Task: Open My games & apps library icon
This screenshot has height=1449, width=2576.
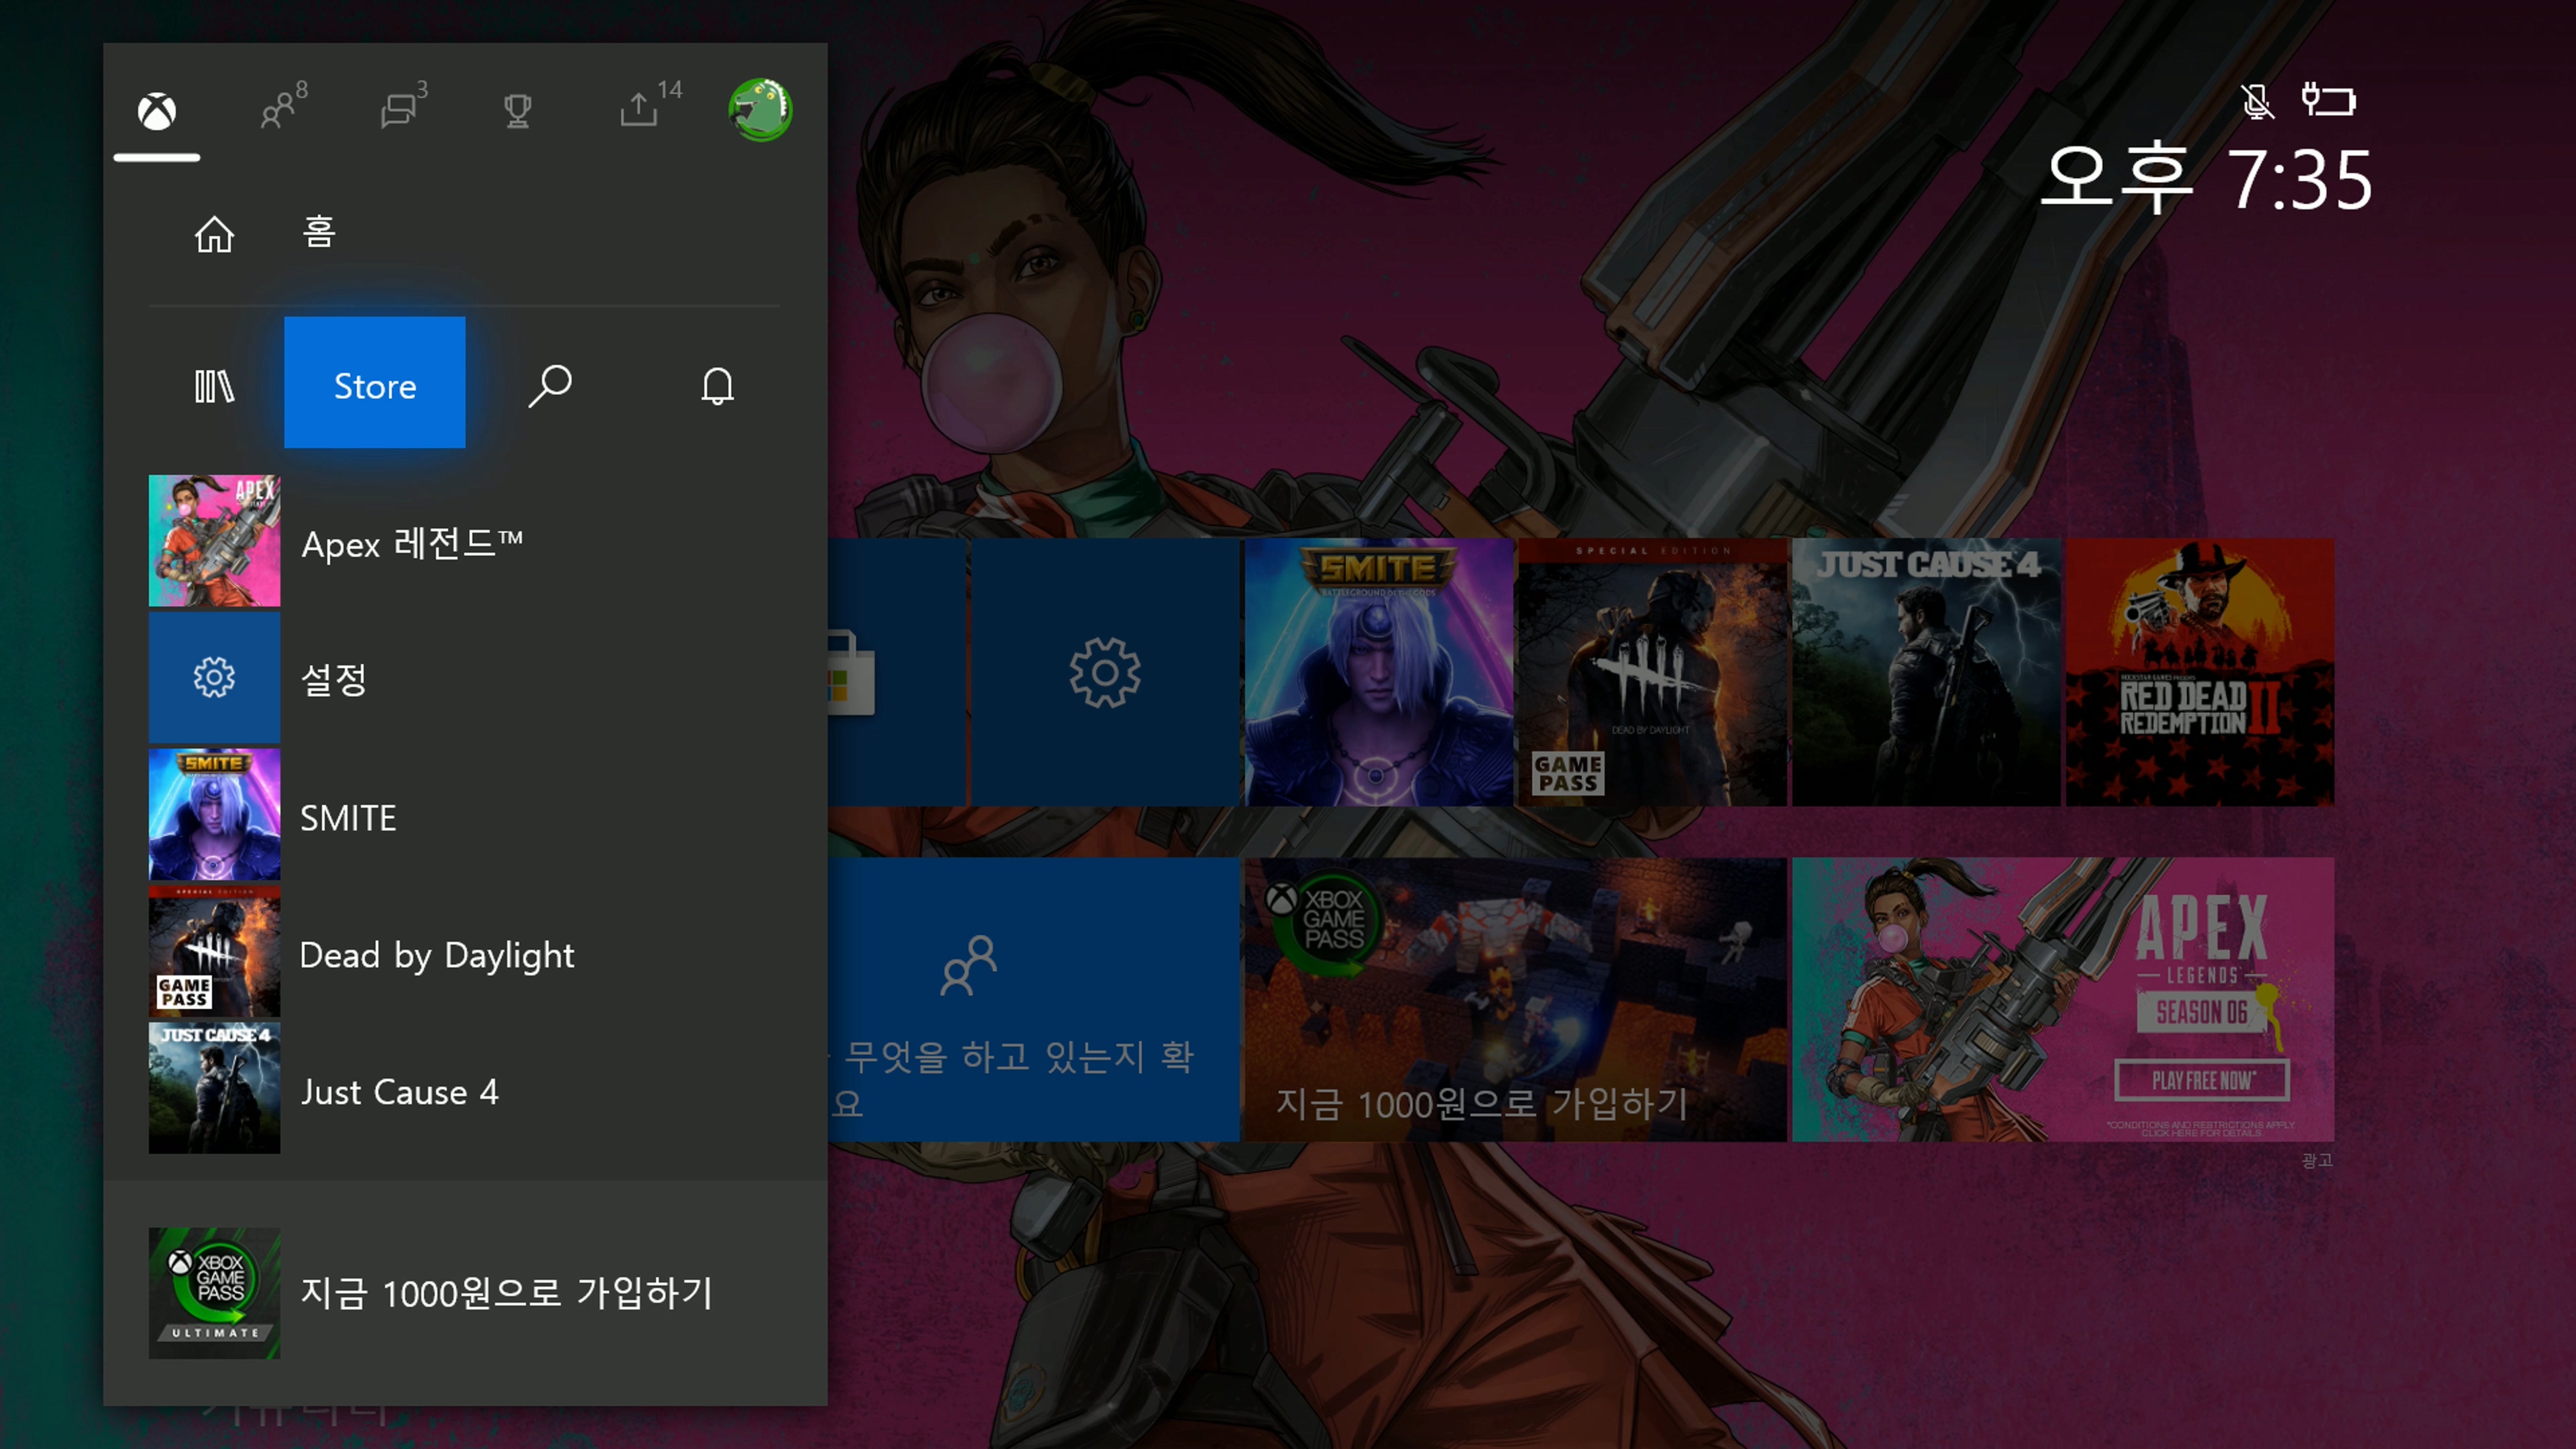Action: point(214,386)
